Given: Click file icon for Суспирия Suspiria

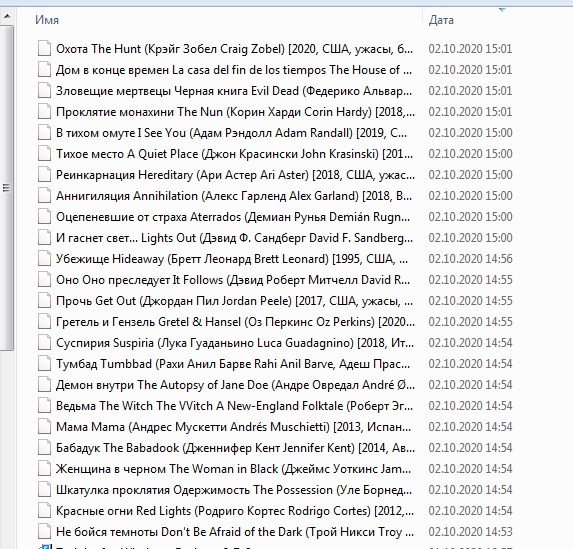Looking at the screenshot, I should click(45, 343).
